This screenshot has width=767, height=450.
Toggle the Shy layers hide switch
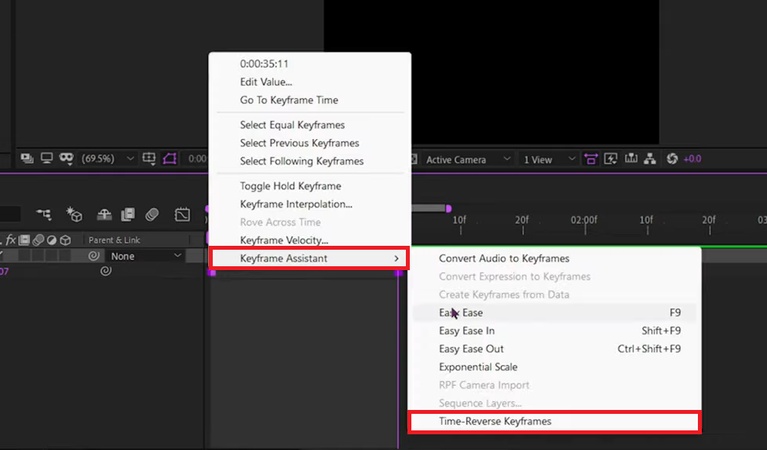point(104,214)
